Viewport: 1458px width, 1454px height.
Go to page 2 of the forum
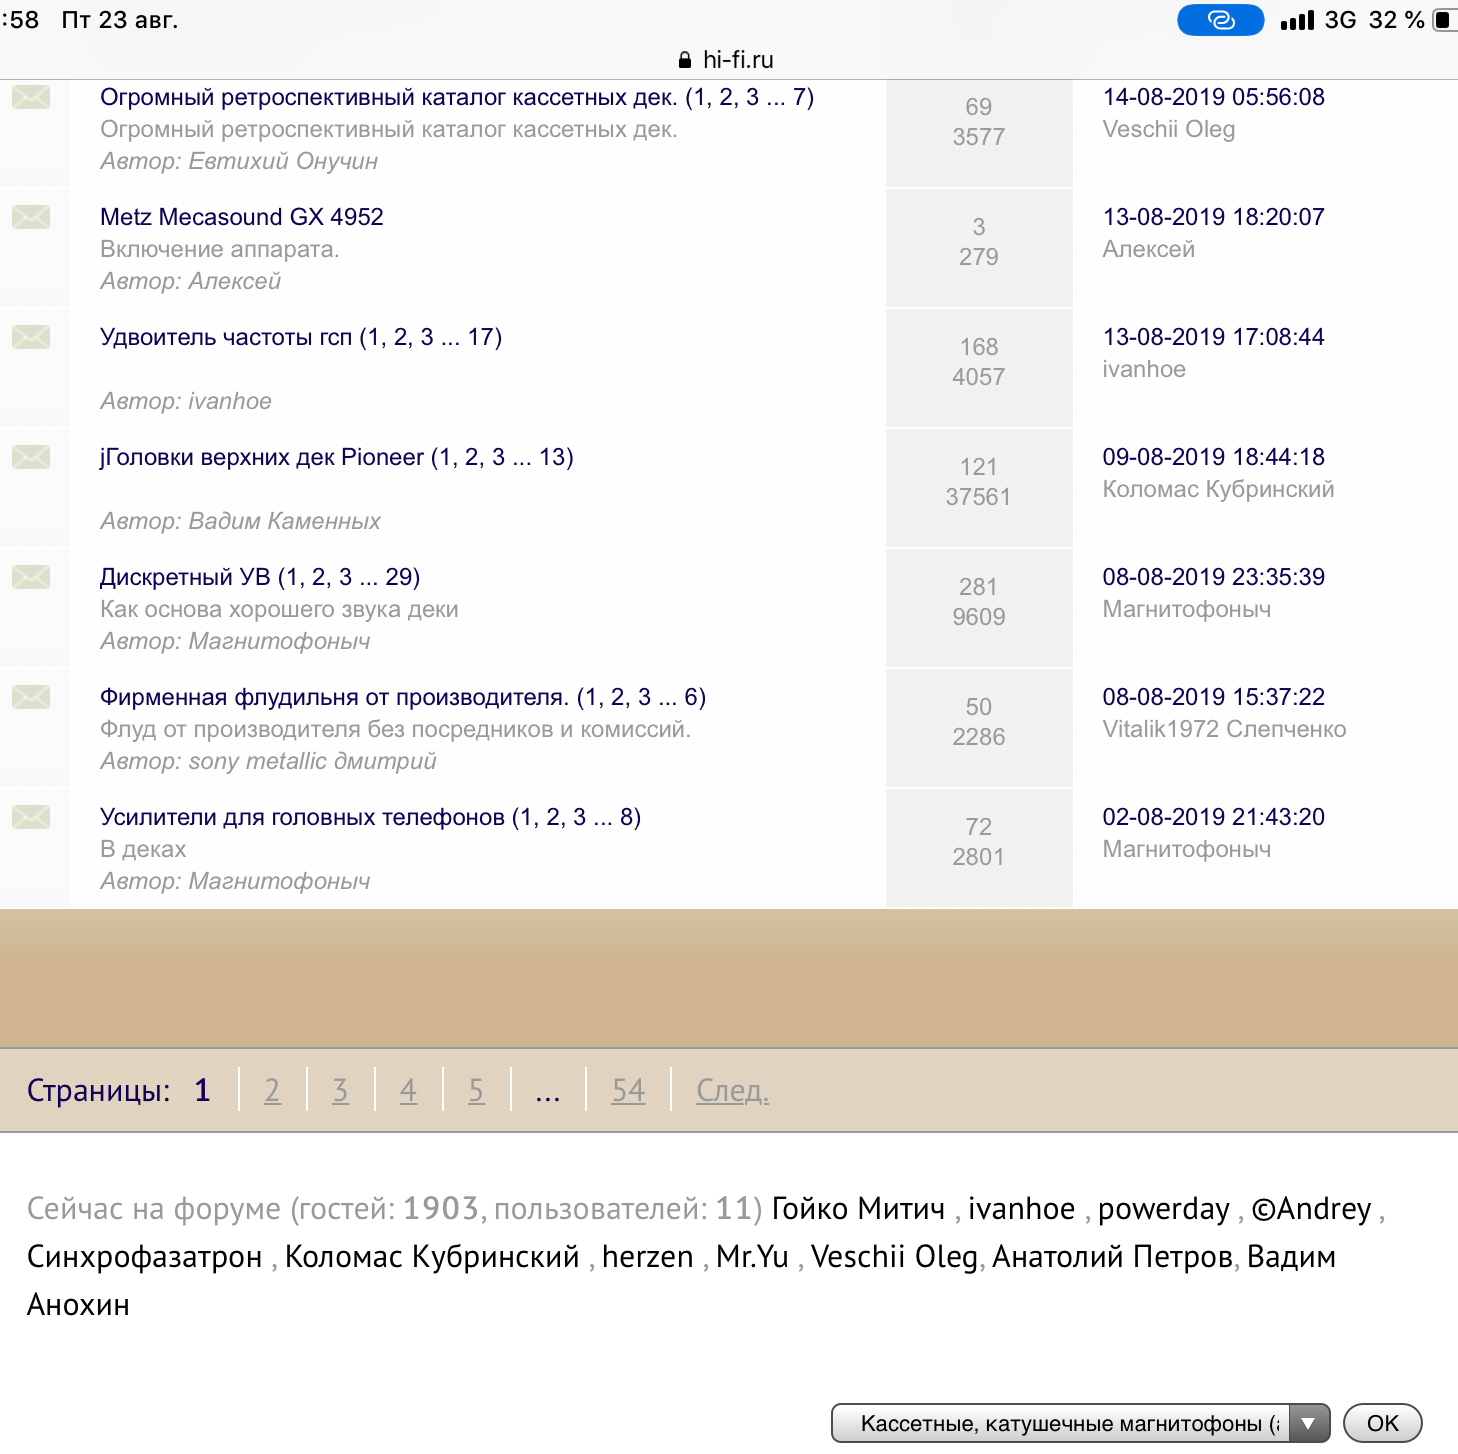pos(272,1090)
